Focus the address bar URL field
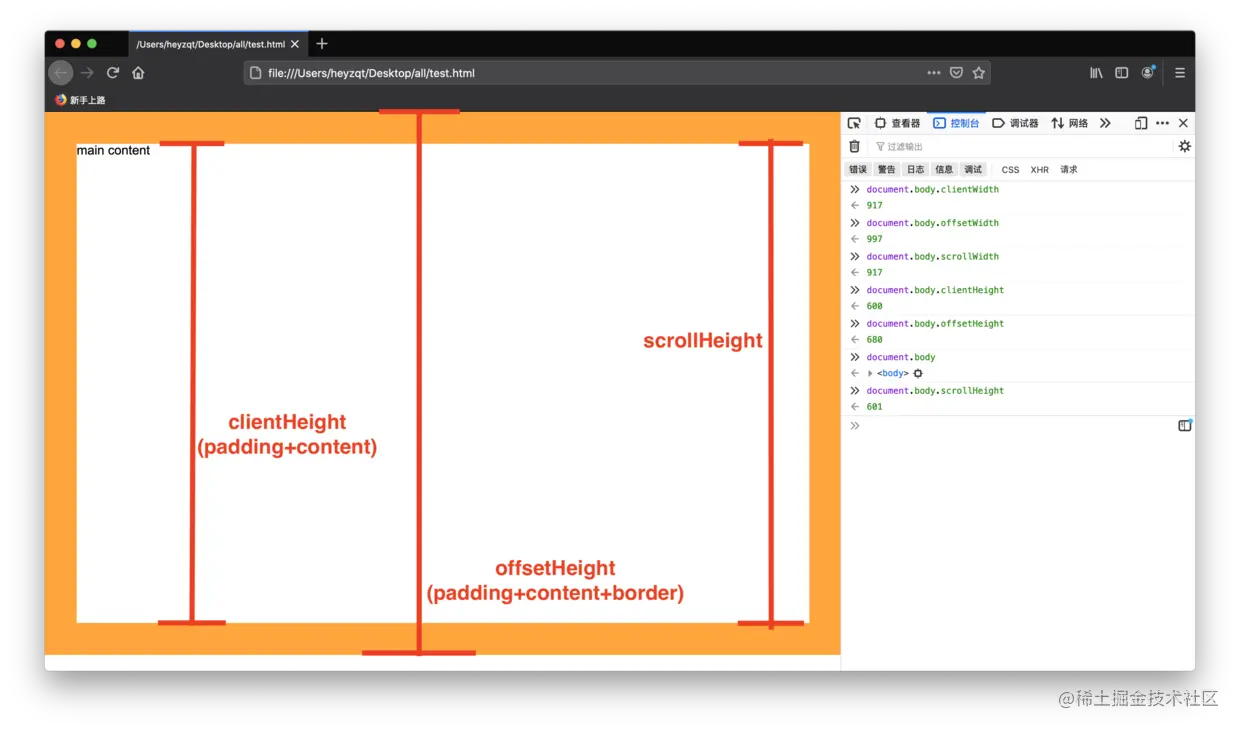The height and width of the screenshot is (730, 1240). click(595, 73)
